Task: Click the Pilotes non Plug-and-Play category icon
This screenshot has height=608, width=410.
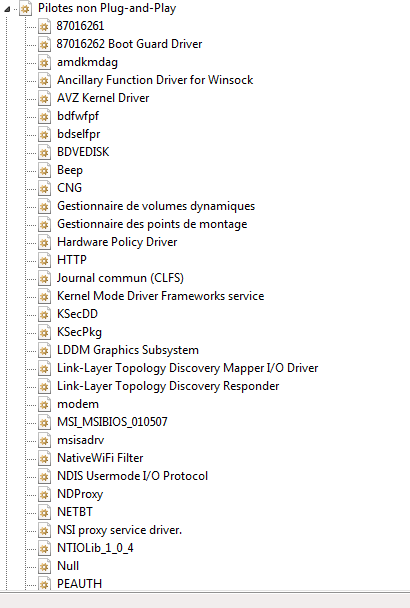Action: 26,8
